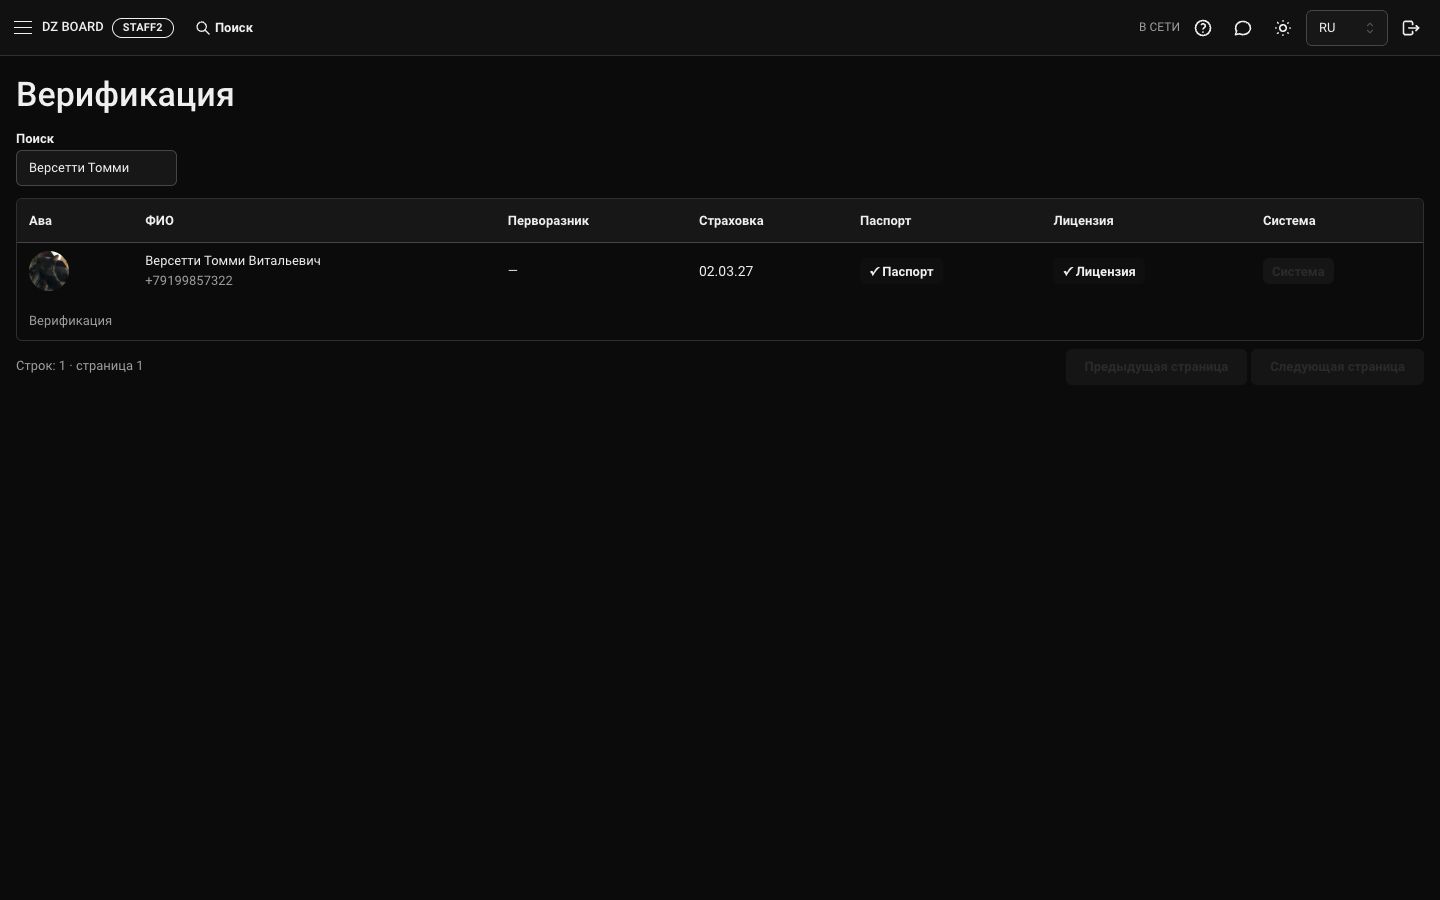This screenshot has width=1440, height=900.
Task: Click the В СЕТИ online status
Action: point(1159,28)
